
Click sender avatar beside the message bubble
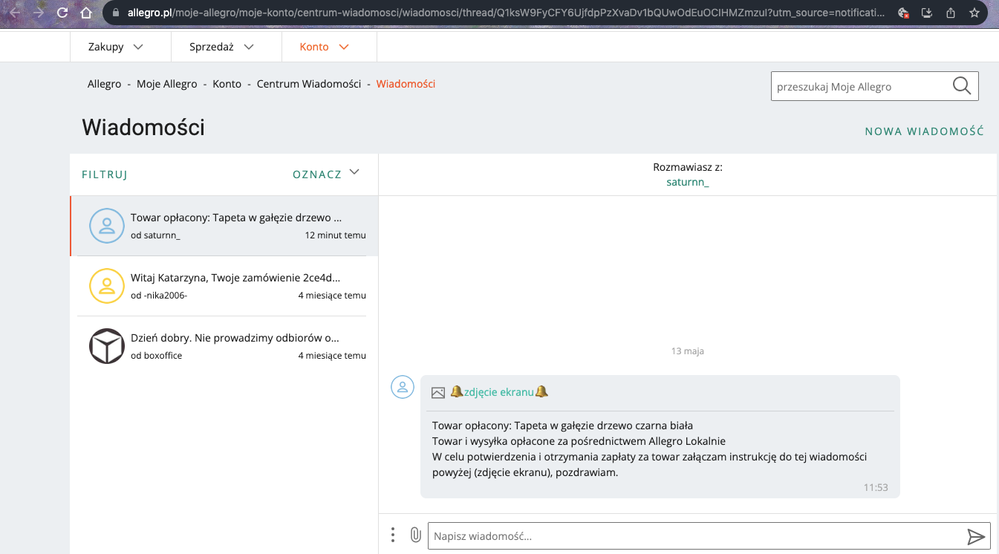click(402, 387)
